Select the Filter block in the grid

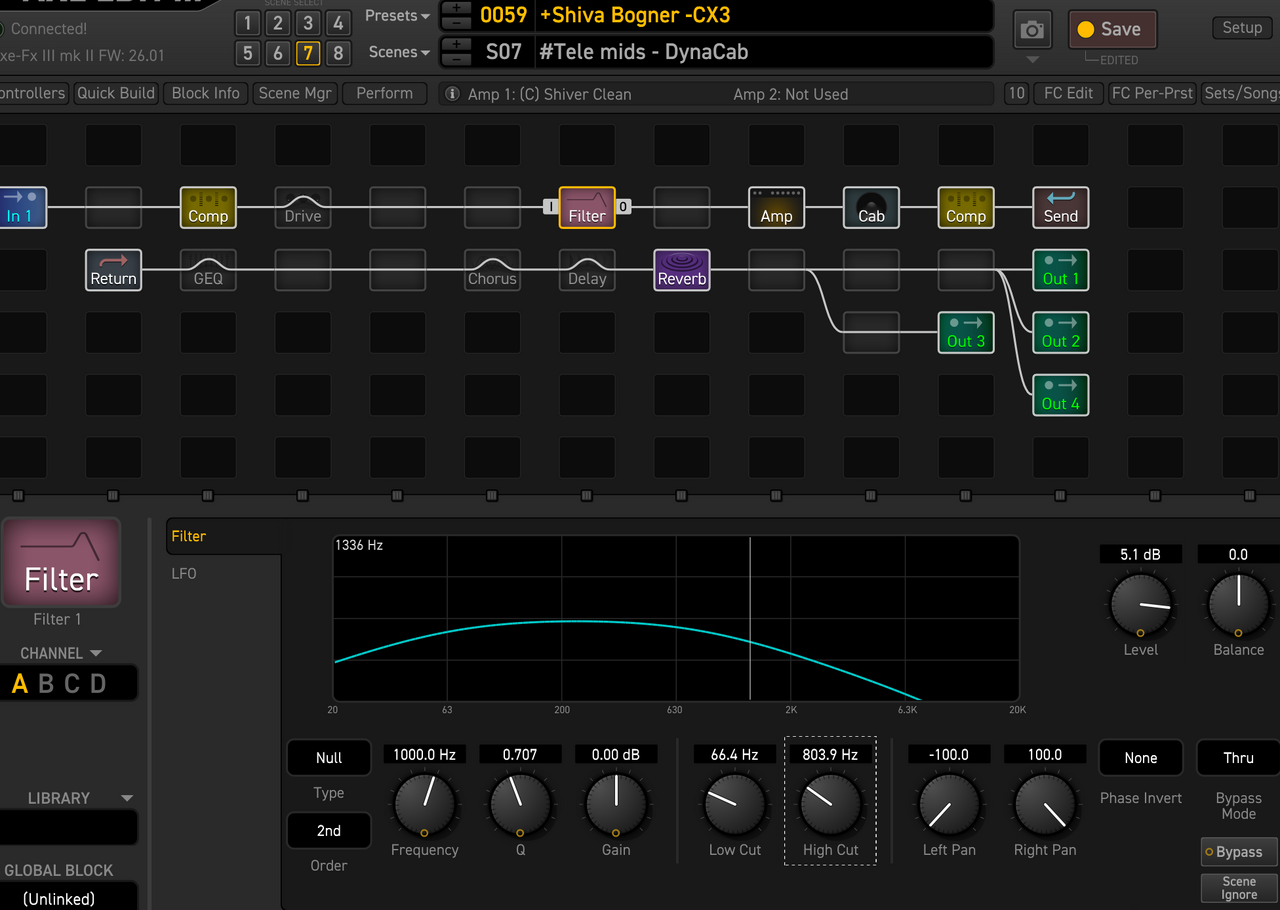tap(587, 208)
